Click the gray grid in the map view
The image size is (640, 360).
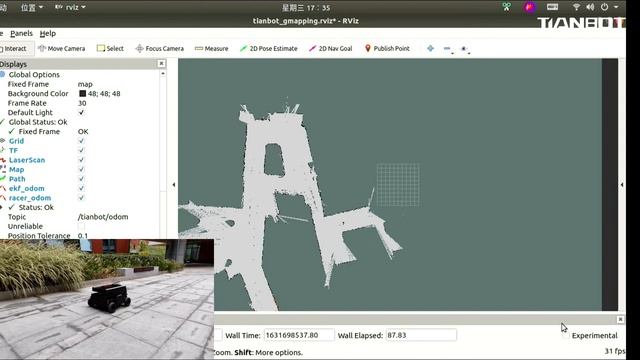pyautogui.click(x=398, y=184)
